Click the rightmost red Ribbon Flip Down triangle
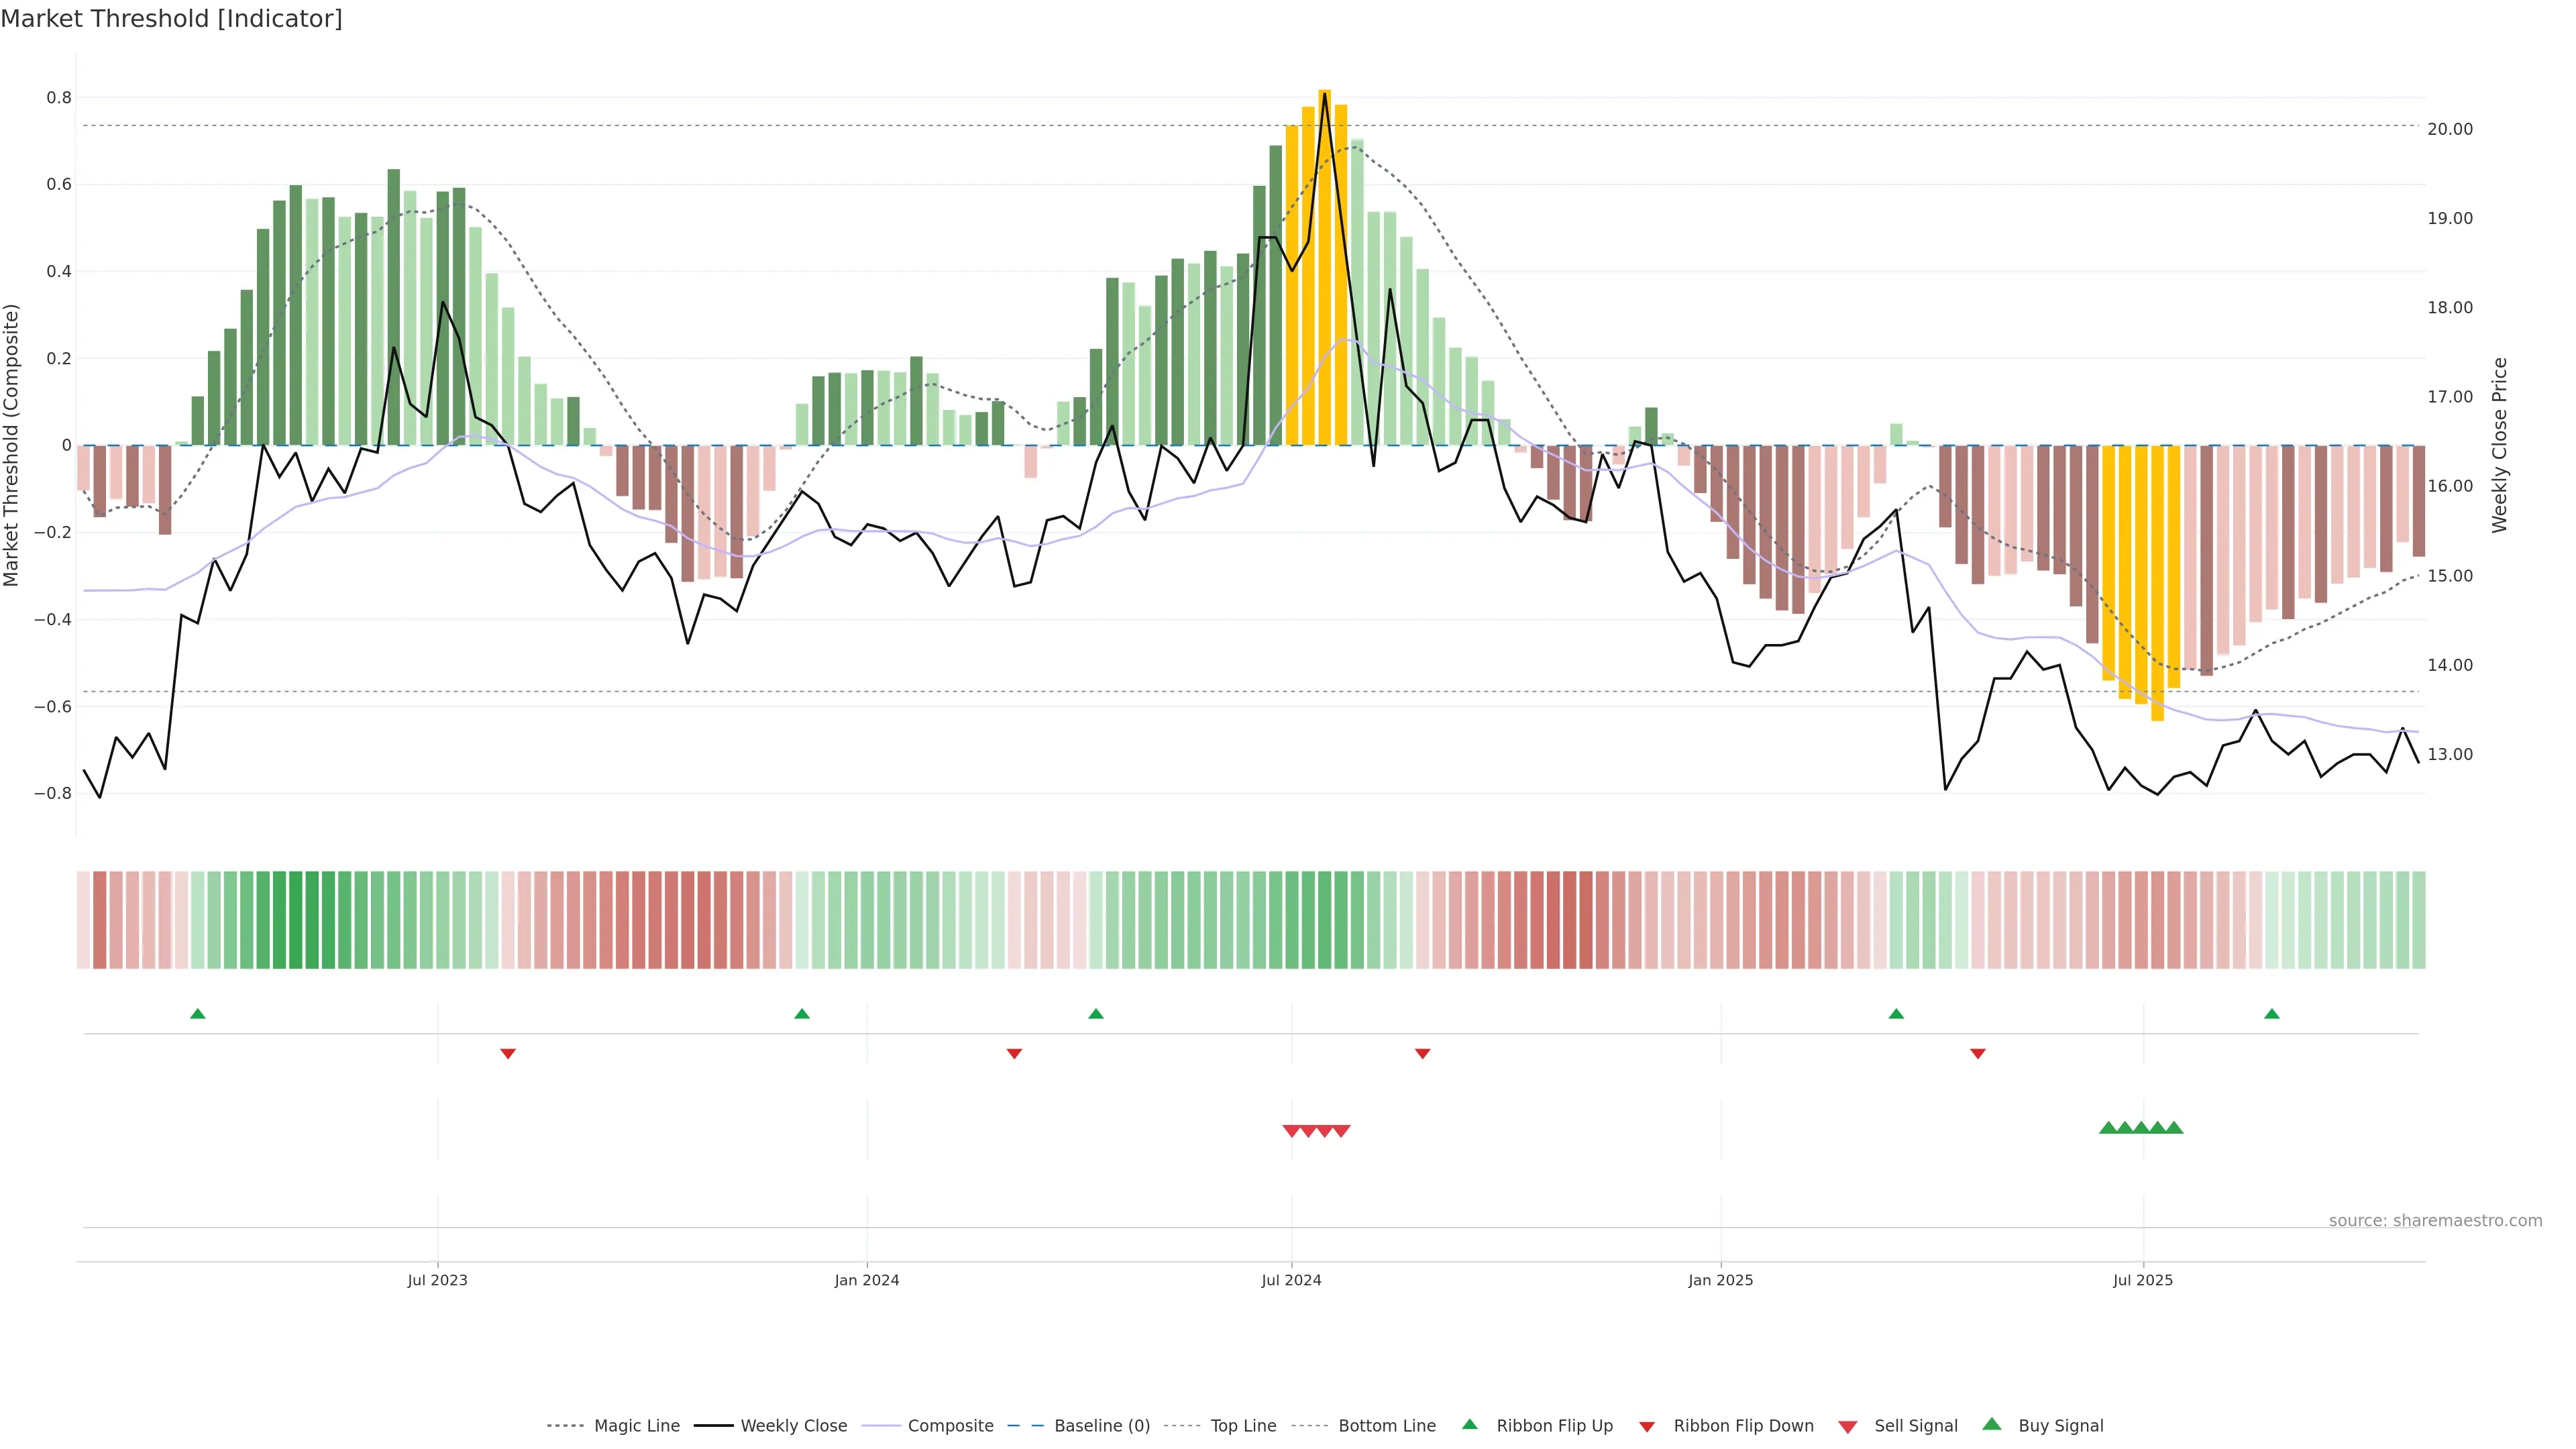 point(1978,1054)
